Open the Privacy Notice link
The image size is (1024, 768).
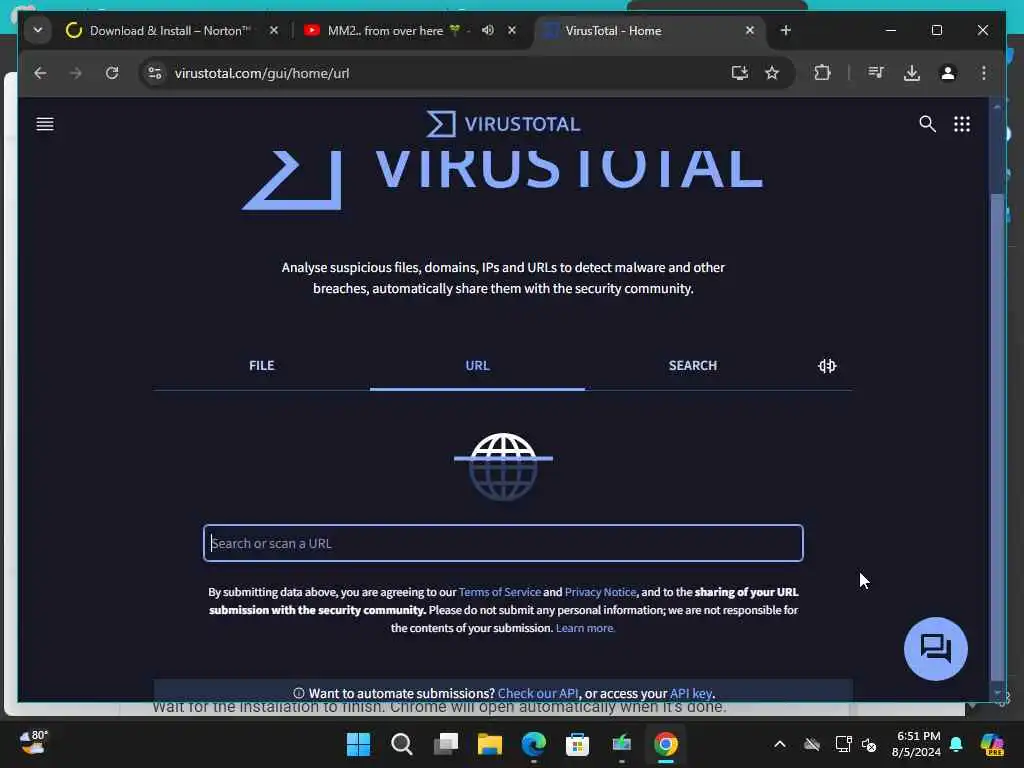[600, 592]
